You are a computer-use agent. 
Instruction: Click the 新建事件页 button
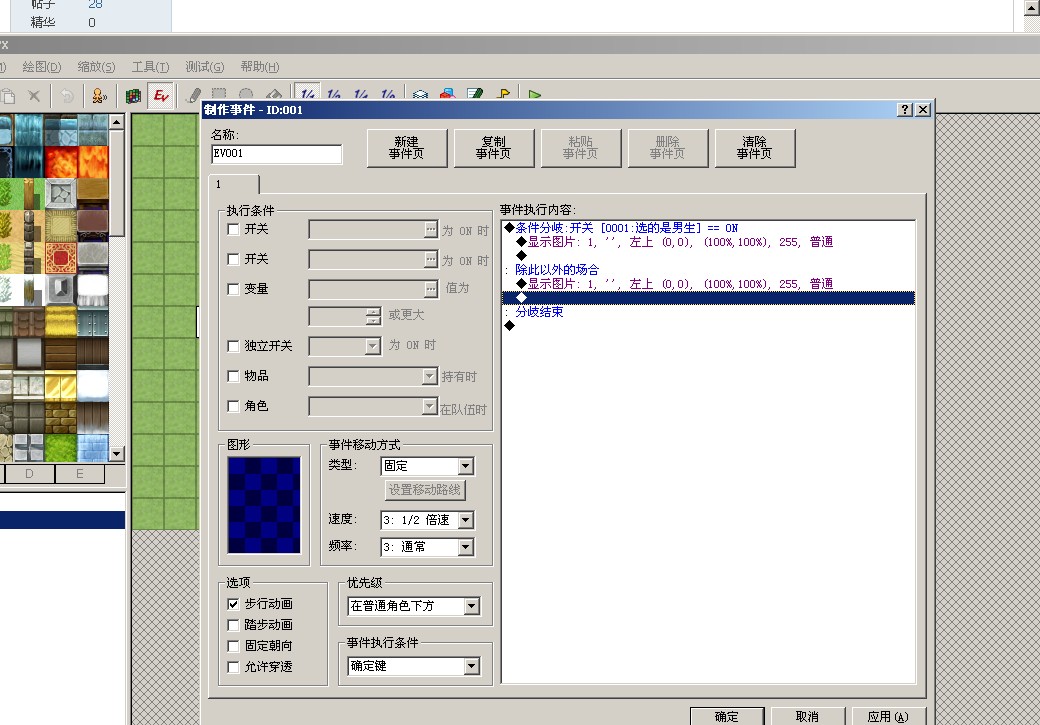(x=407, y=148)
